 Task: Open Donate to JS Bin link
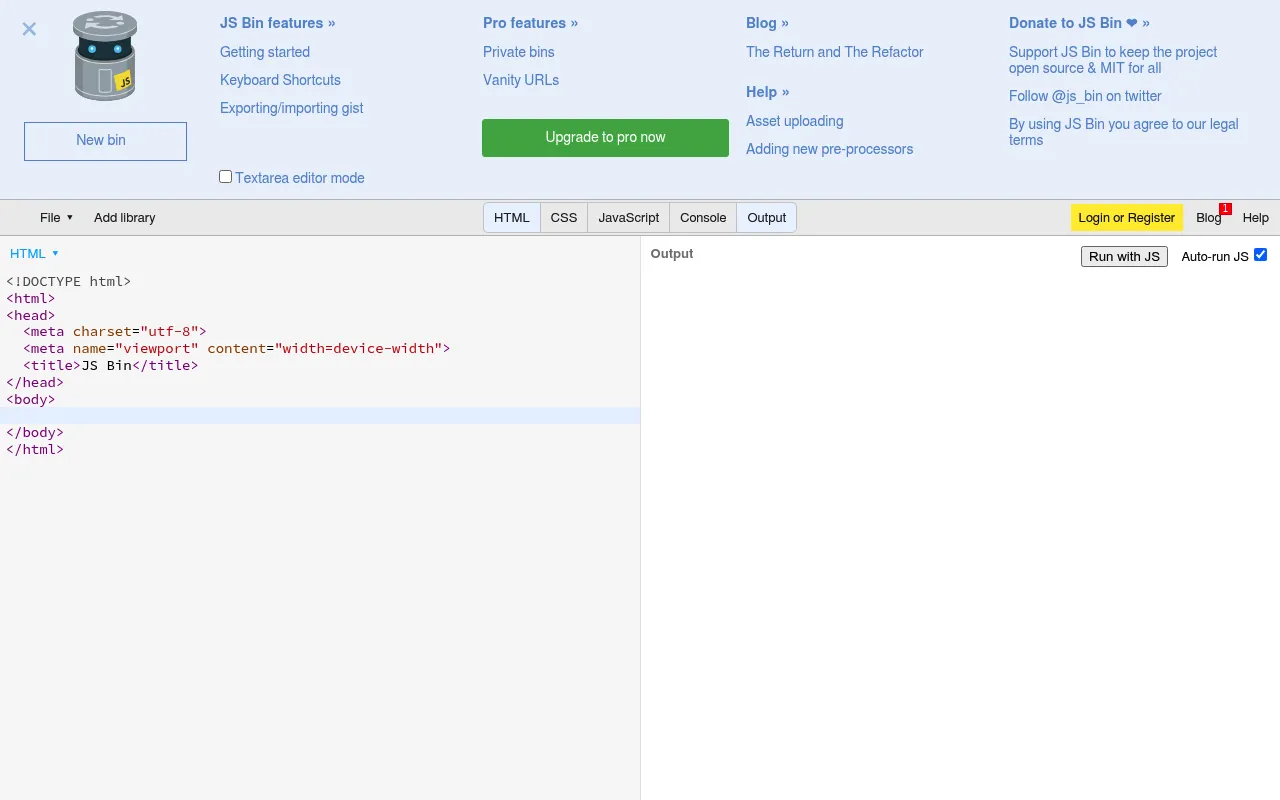pos(1079,23)
